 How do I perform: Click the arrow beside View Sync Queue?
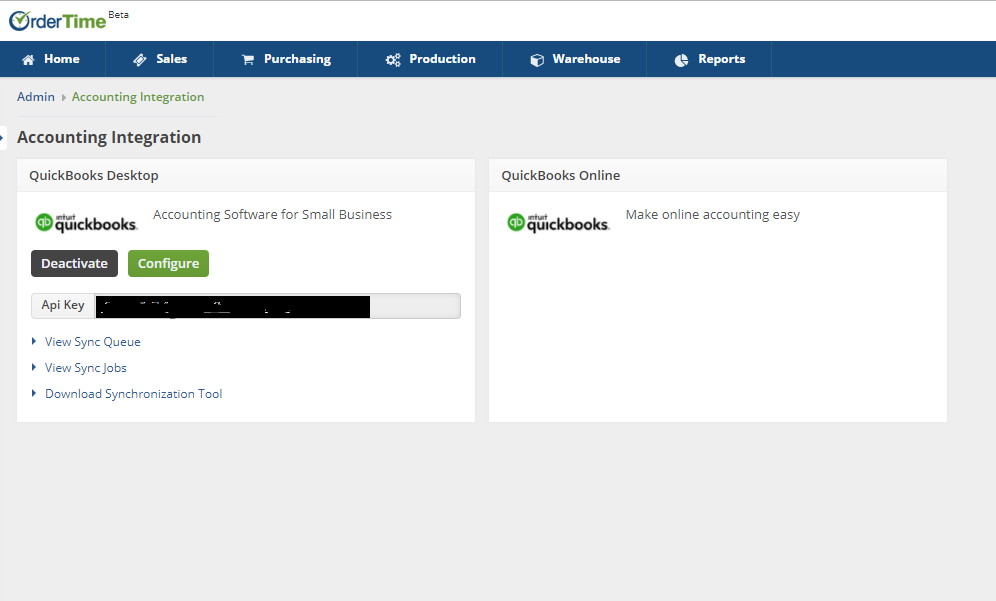[x=34, y=341]
